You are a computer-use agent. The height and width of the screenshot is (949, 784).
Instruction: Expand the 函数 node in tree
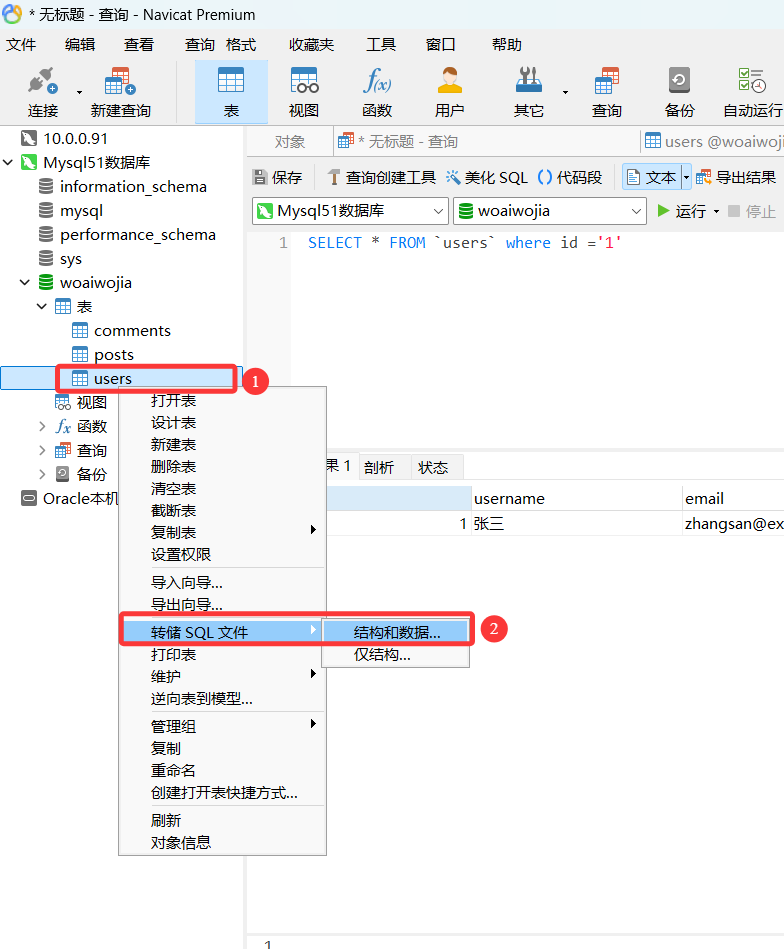[x=42, y=427]
